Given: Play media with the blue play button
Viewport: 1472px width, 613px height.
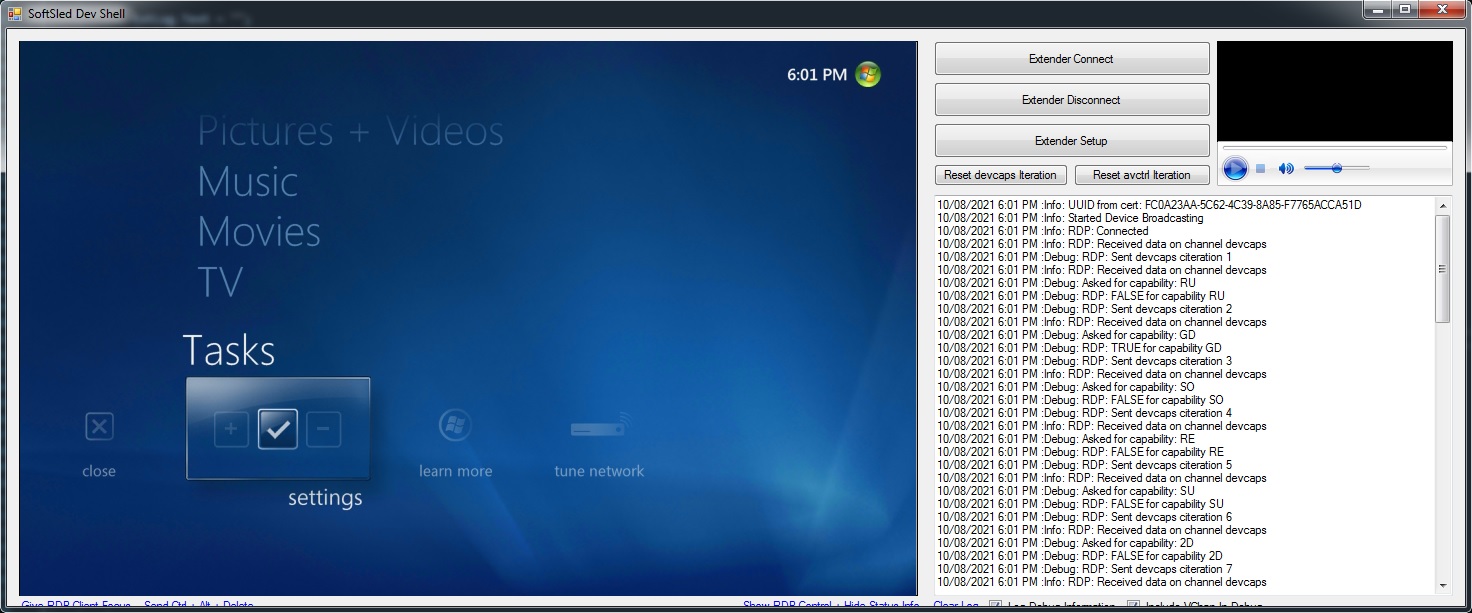Looking at the screenshot, I should (1235, 169).
